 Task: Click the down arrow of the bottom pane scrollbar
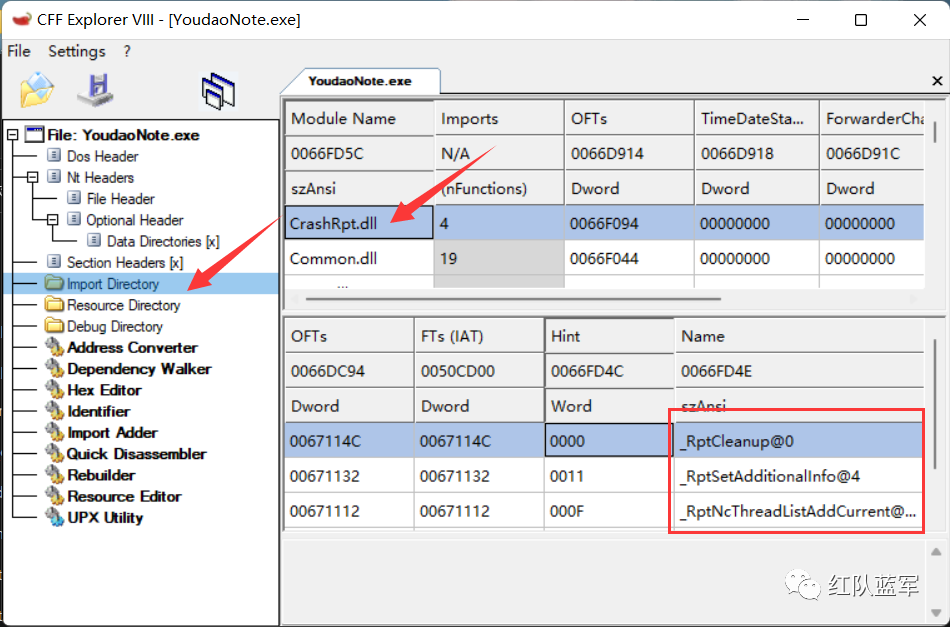click(936, 613)
